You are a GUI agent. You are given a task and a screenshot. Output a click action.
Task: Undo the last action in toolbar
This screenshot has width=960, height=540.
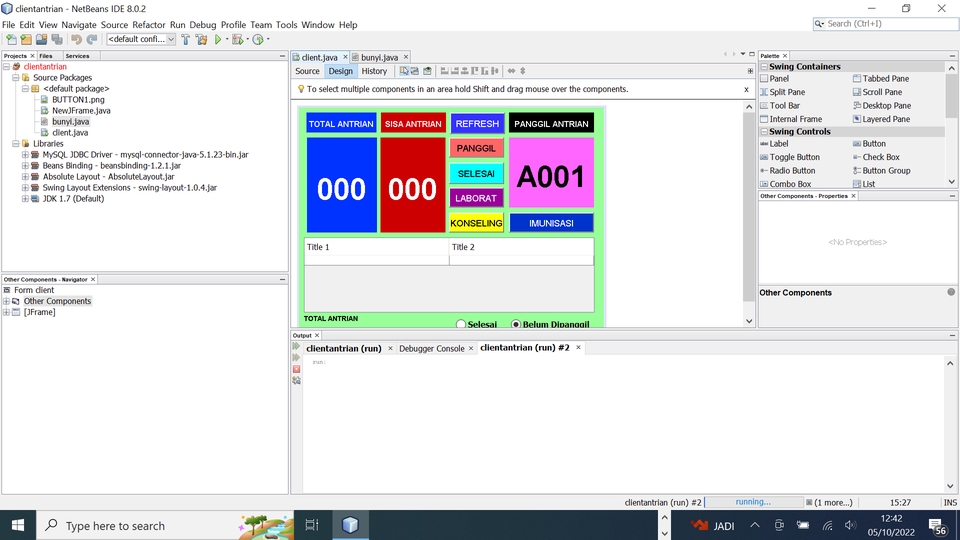(76, 39)
